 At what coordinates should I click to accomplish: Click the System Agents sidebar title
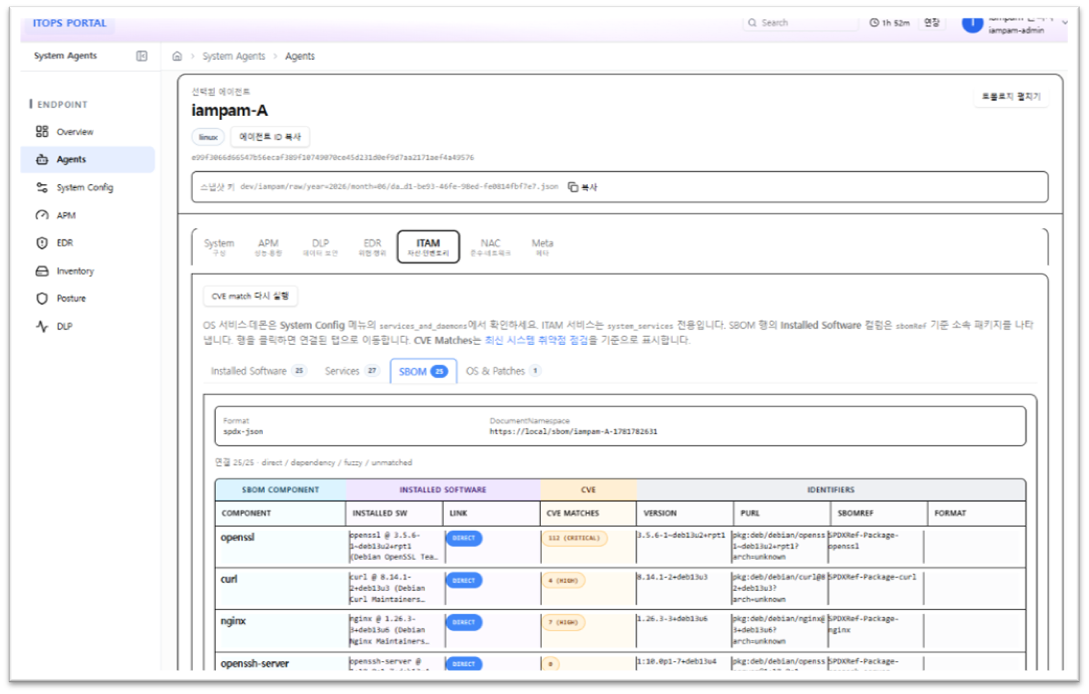click(x=65, y=56)
